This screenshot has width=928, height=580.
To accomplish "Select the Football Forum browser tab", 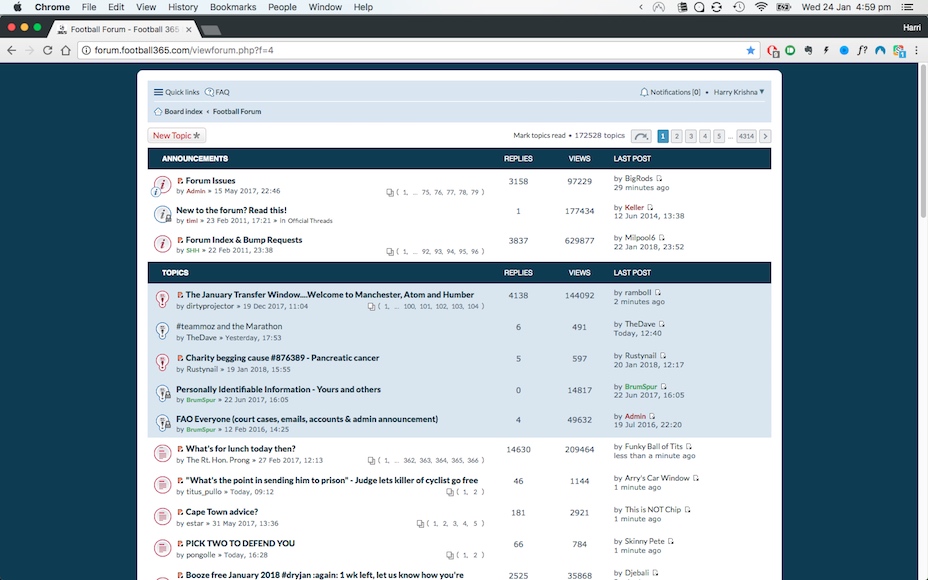I will (x=124, y=29).
